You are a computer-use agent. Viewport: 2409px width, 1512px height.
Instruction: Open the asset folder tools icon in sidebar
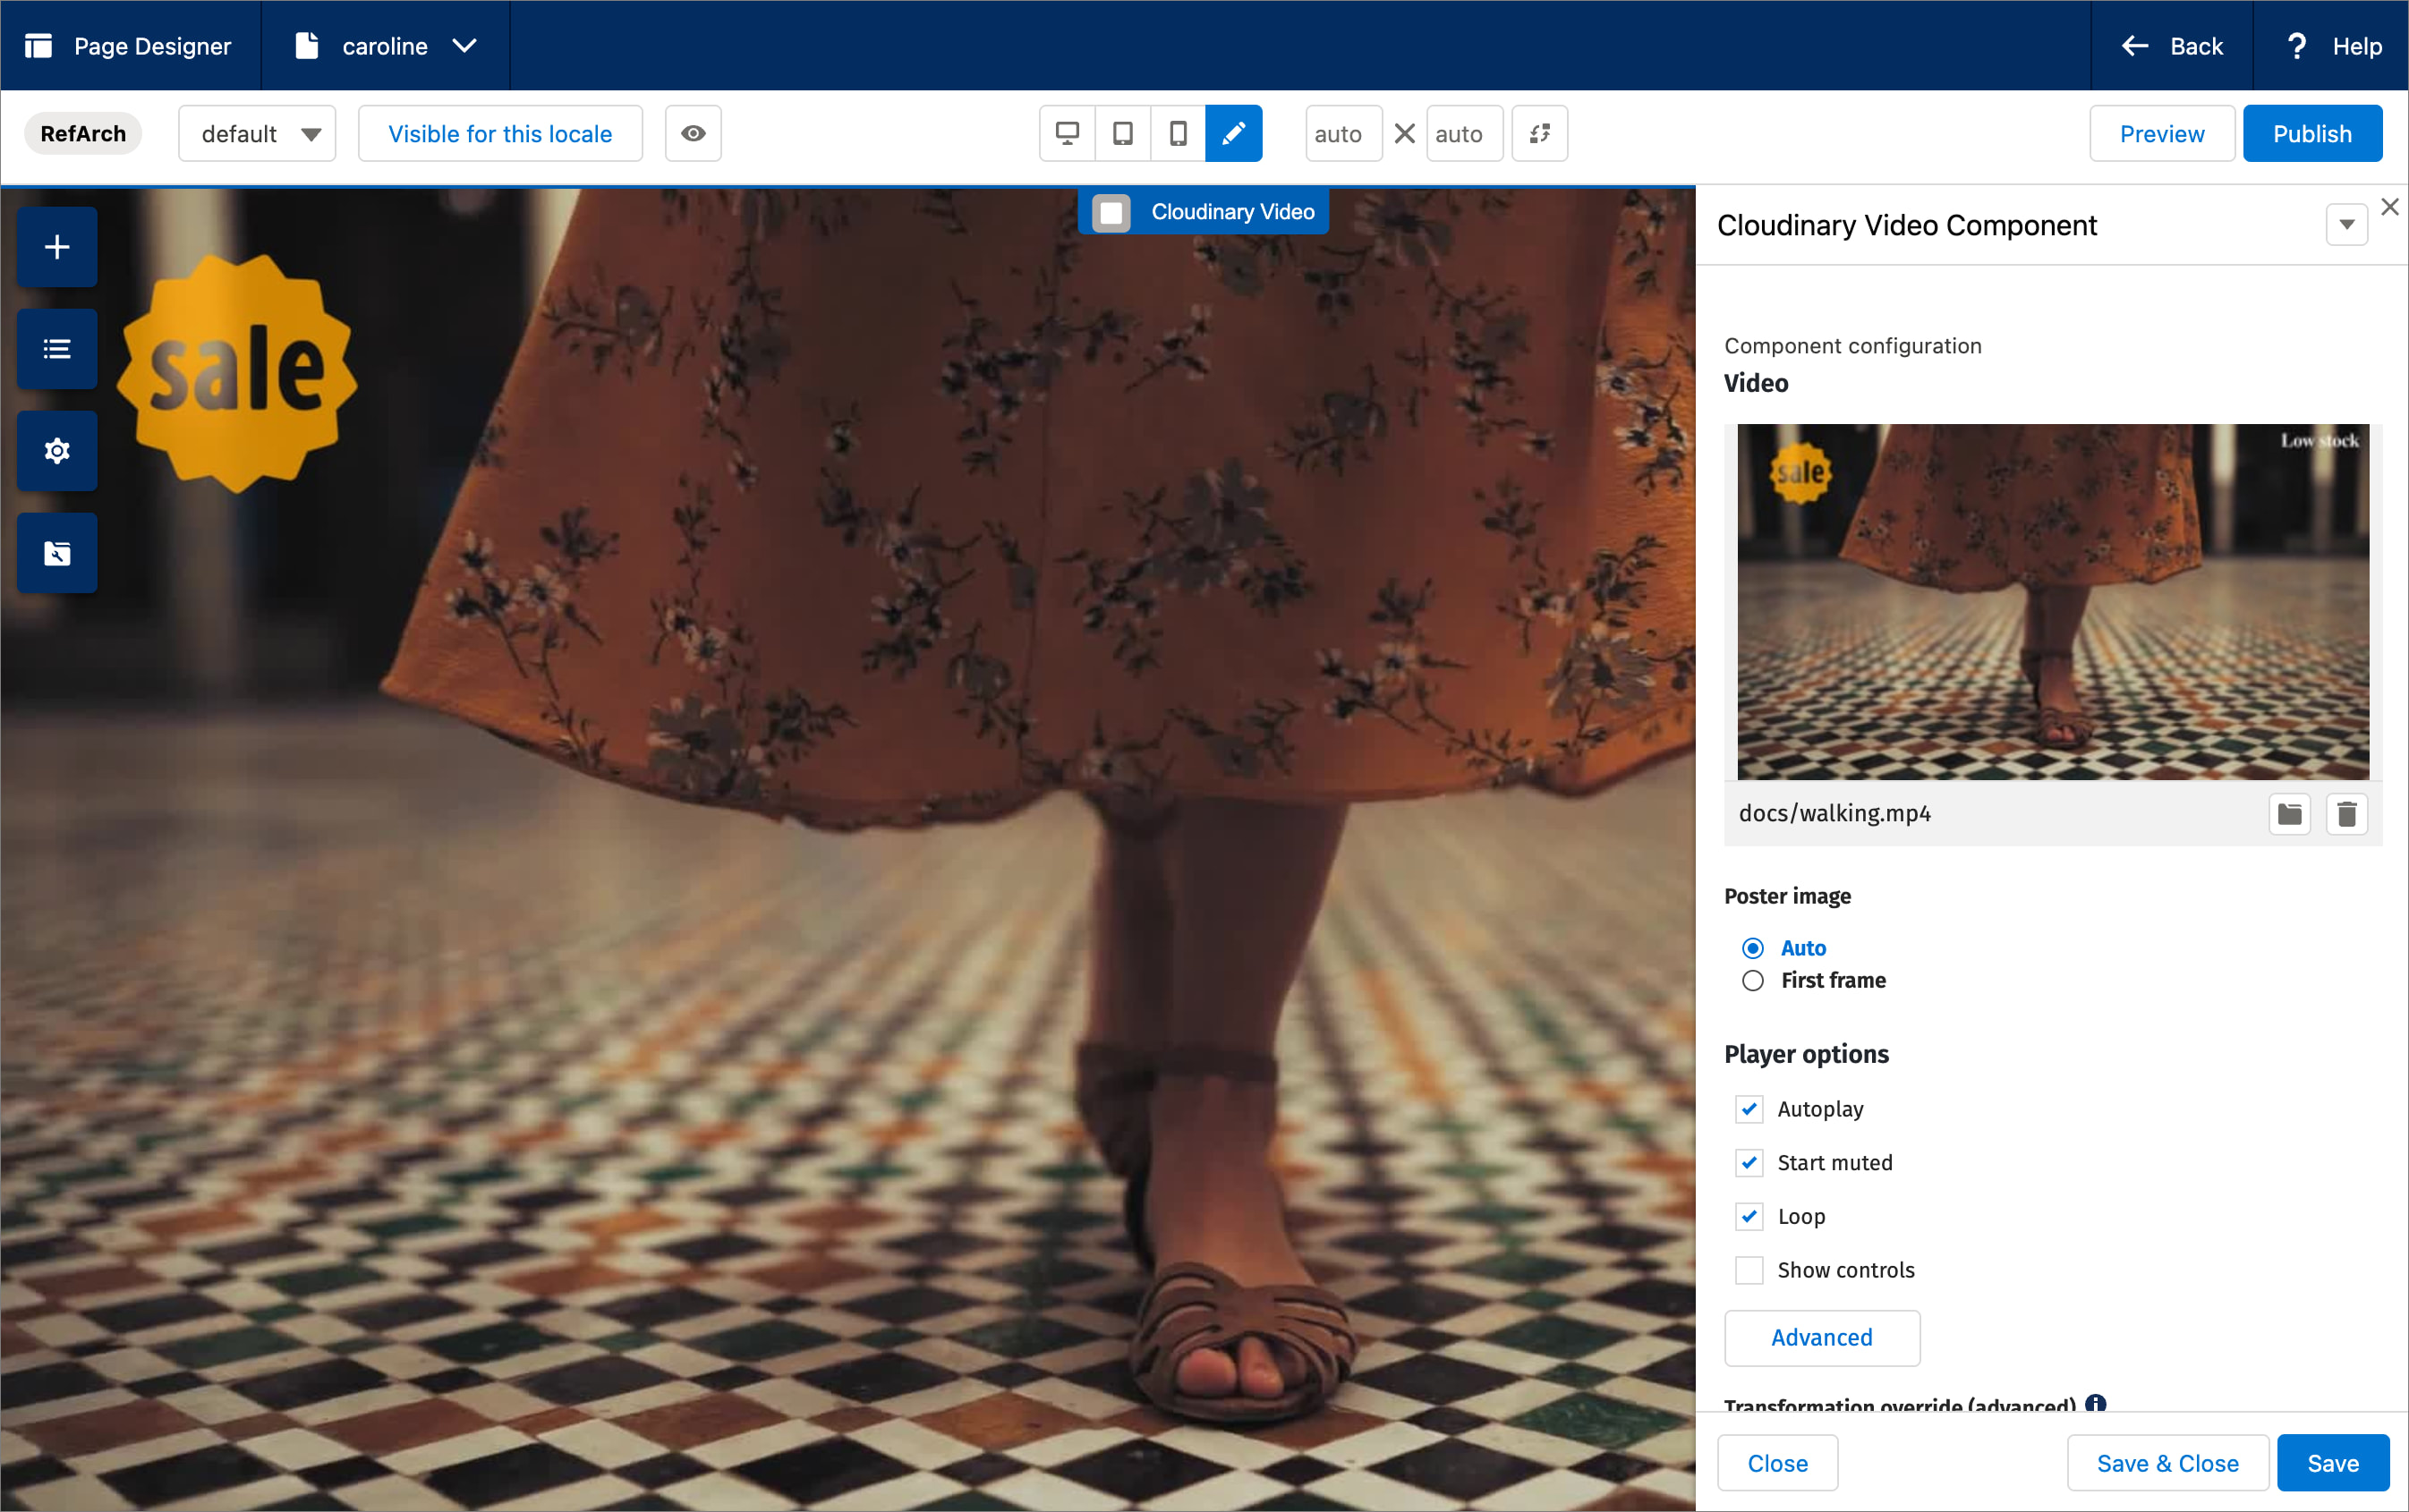tap(57, 553)
